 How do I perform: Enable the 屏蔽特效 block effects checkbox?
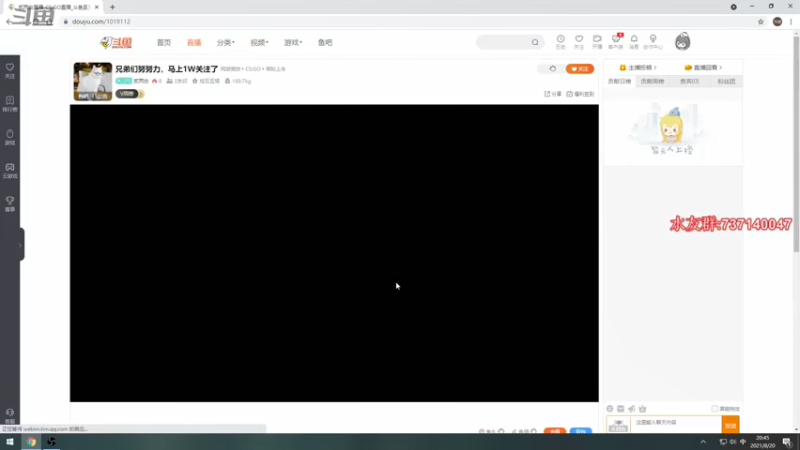(x=715, y=409)
